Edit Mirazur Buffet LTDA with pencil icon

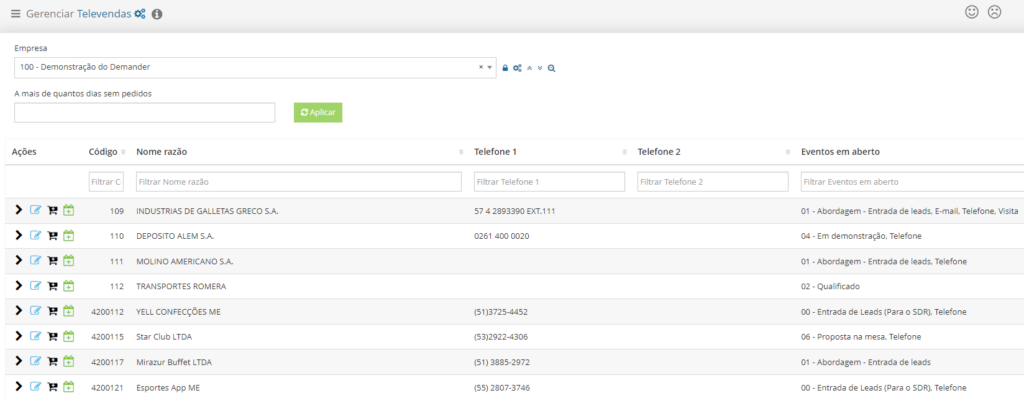click(36, 361)
